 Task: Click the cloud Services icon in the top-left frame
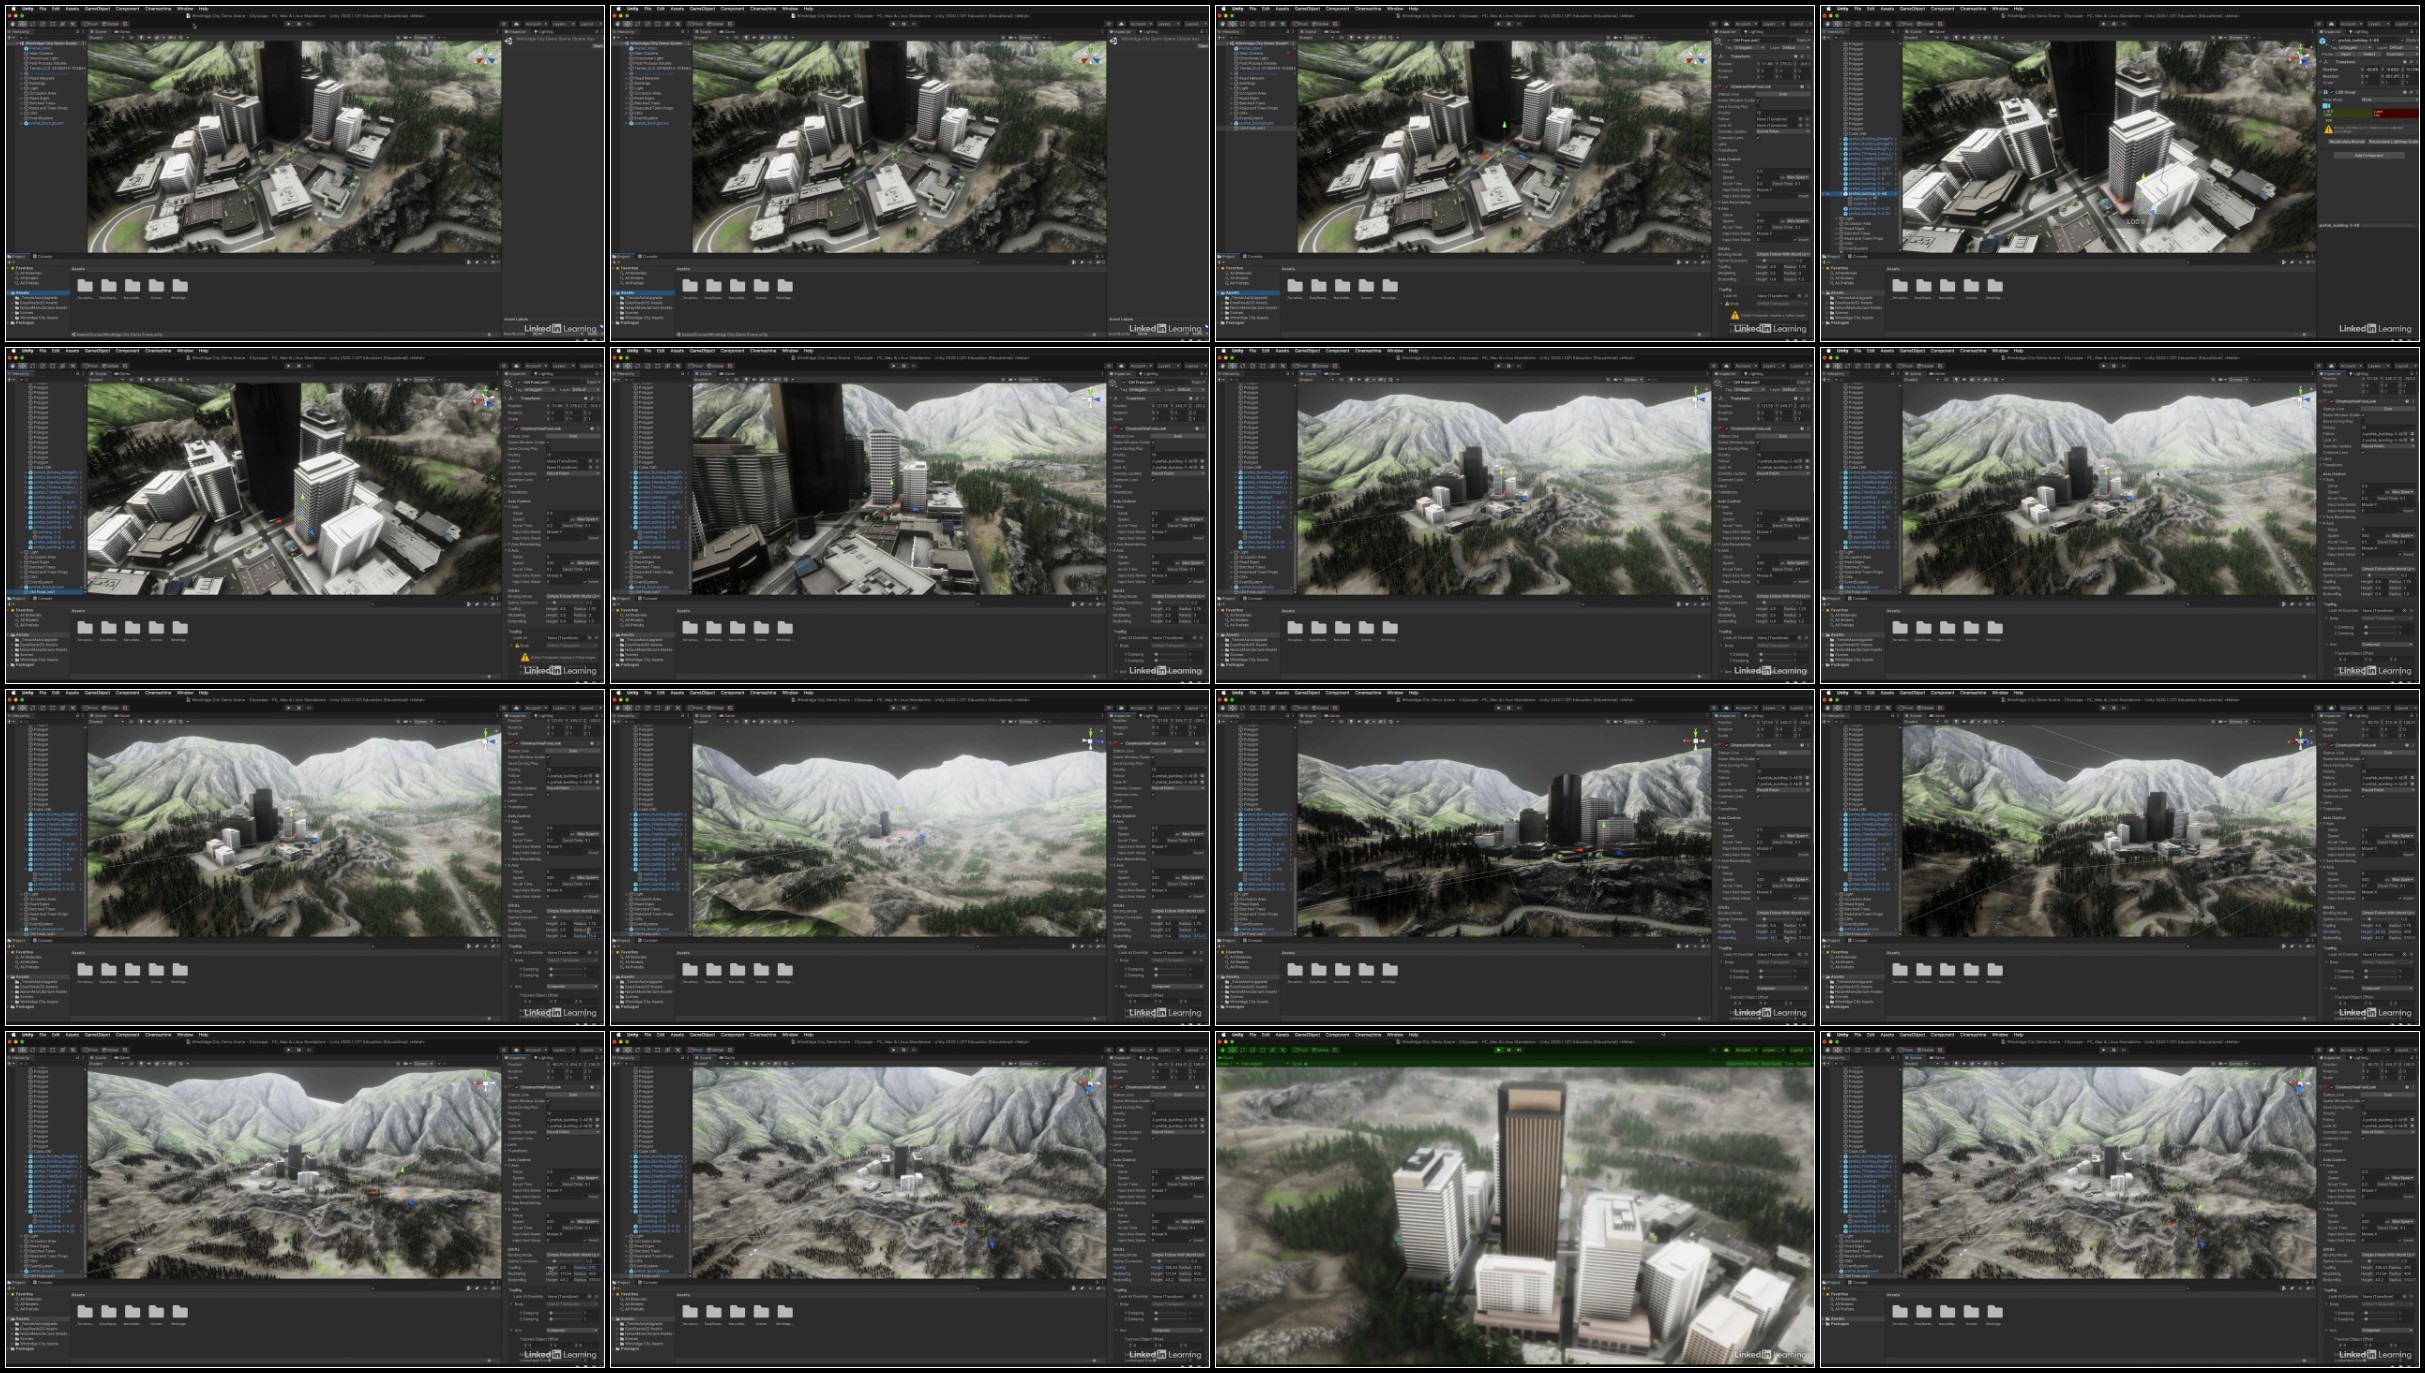click(x=516, y=24)
